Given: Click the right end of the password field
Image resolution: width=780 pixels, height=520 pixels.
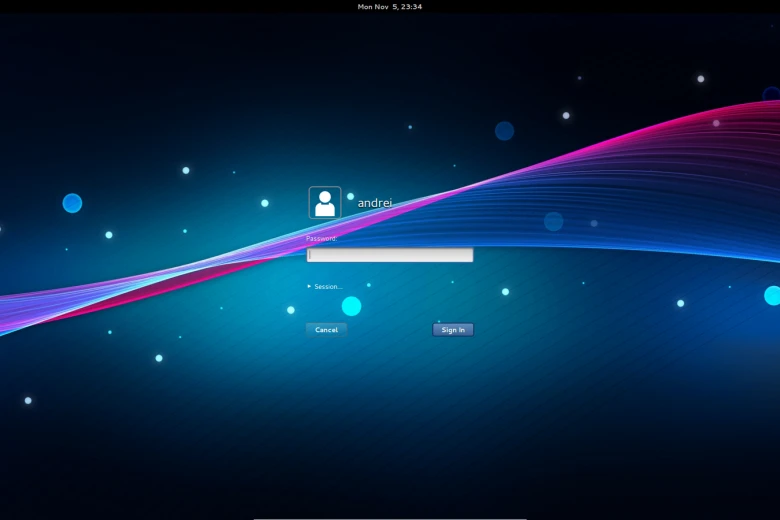Looking at the screenshot, I should click(x=467, y=255).
